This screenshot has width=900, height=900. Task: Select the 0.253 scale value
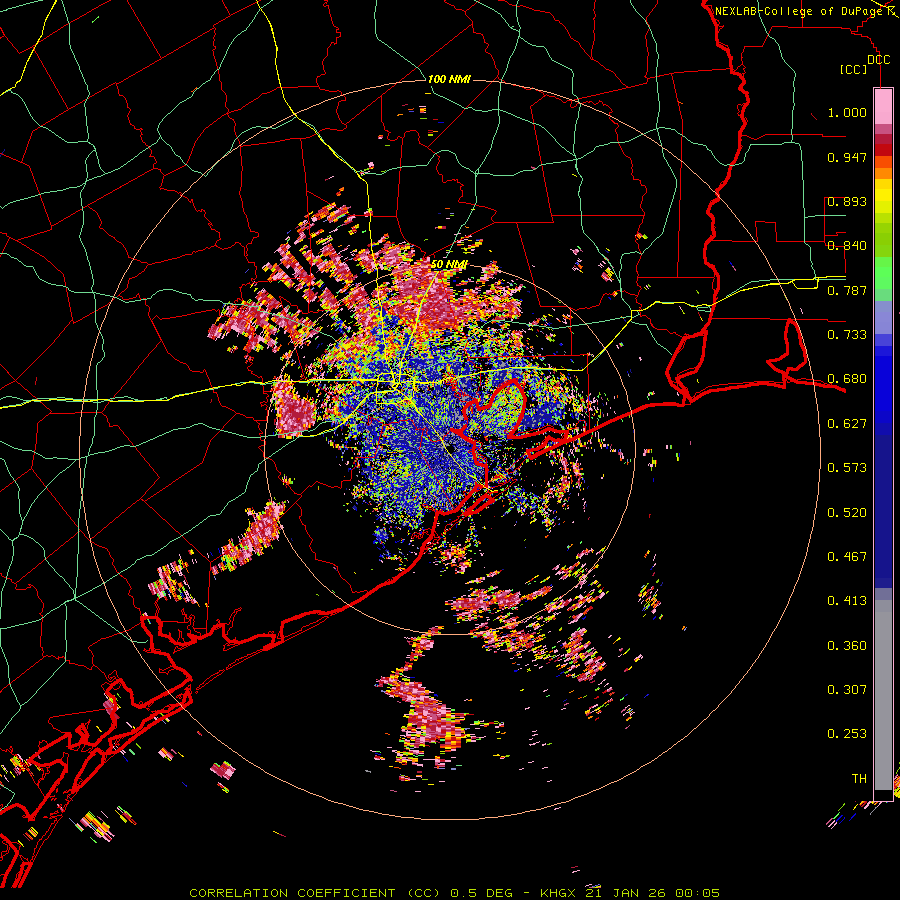point(847,734)
